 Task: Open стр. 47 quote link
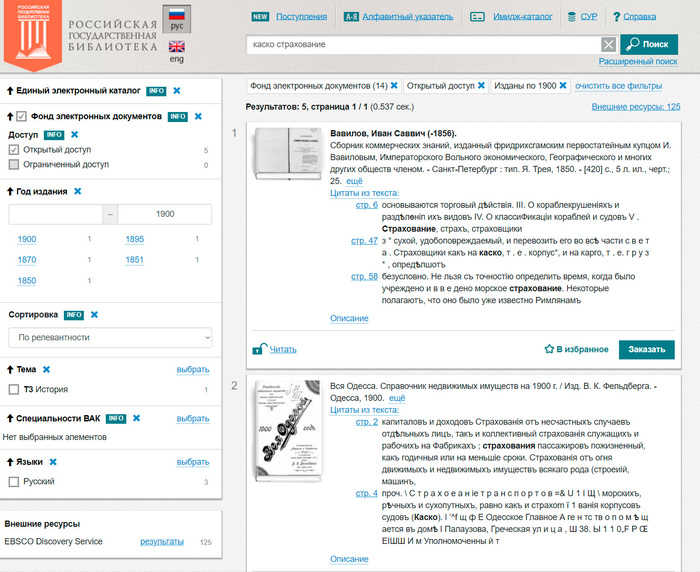point(364,241)
